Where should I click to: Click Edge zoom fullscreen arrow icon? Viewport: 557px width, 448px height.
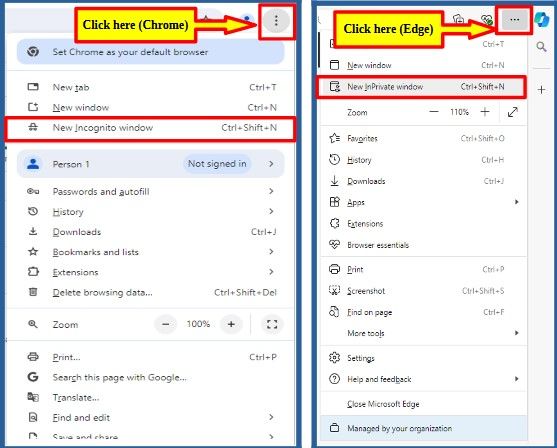pos(513,112)
